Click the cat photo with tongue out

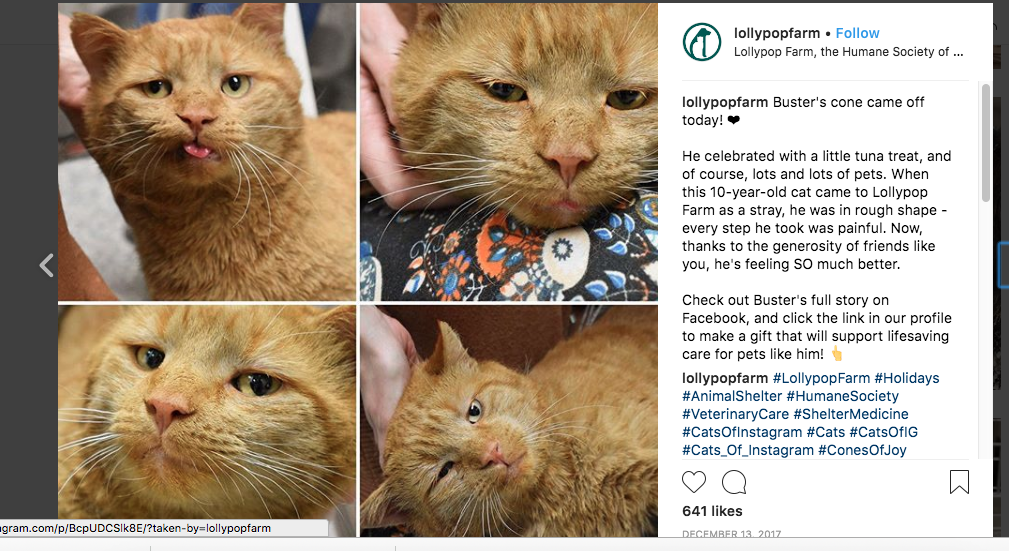207,150
